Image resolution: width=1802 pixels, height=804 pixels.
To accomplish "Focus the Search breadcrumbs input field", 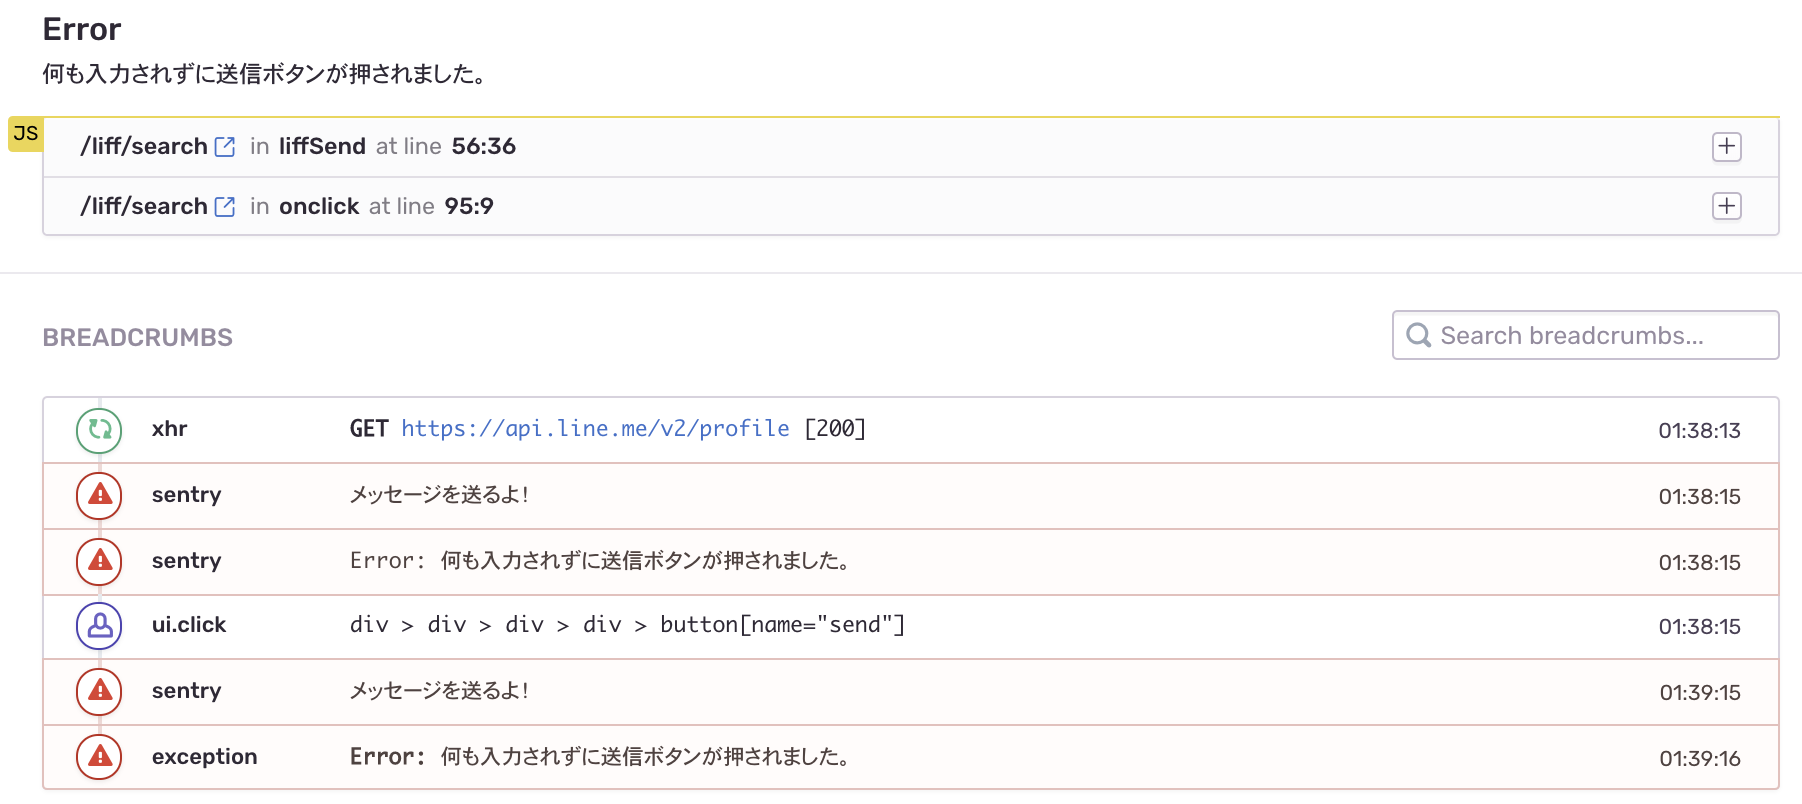I will pyautogui.click(x=1585, y=335).
